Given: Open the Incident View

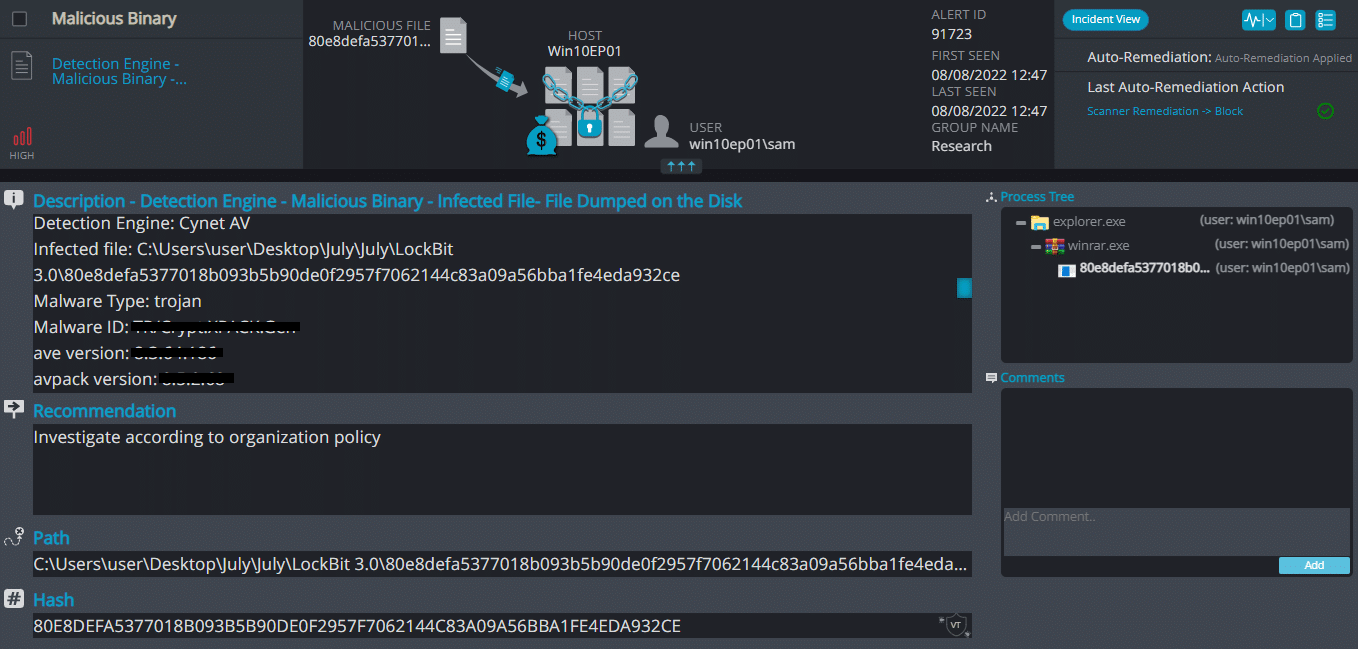Looking at the screenshot, I should (1105, 19).
